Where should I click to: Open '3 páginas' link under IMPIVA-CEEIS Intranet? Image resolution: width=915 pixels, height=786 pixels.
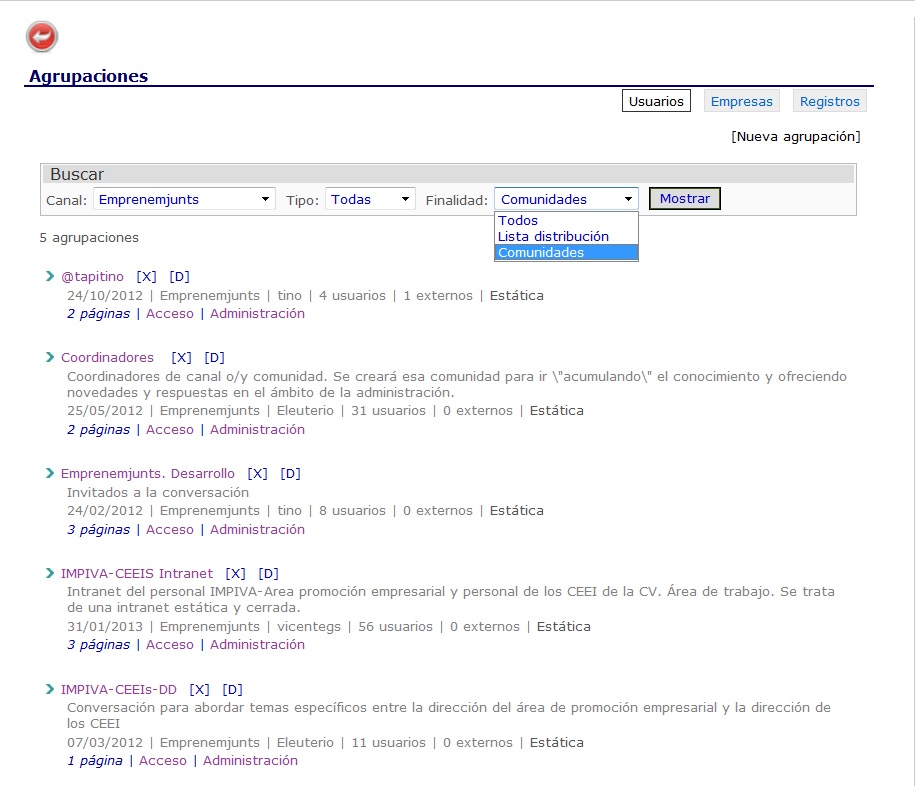pyautogui.click(x=98, y=645)
